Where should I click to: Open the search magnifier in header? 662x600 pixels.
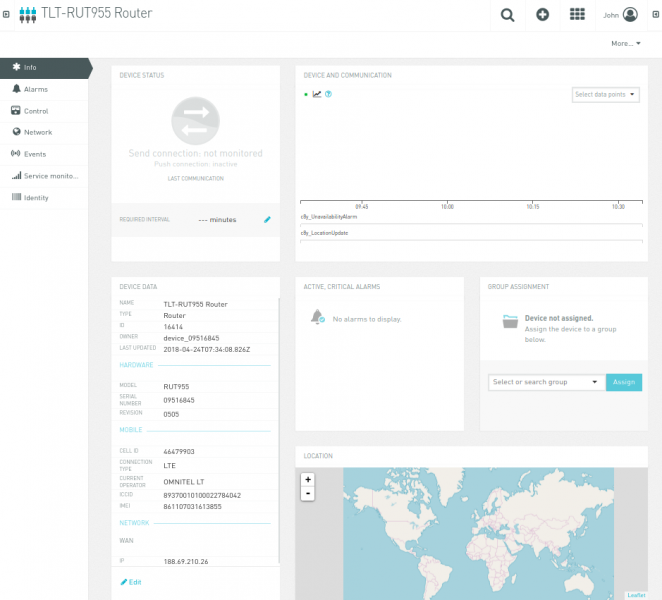click(508, 15)
